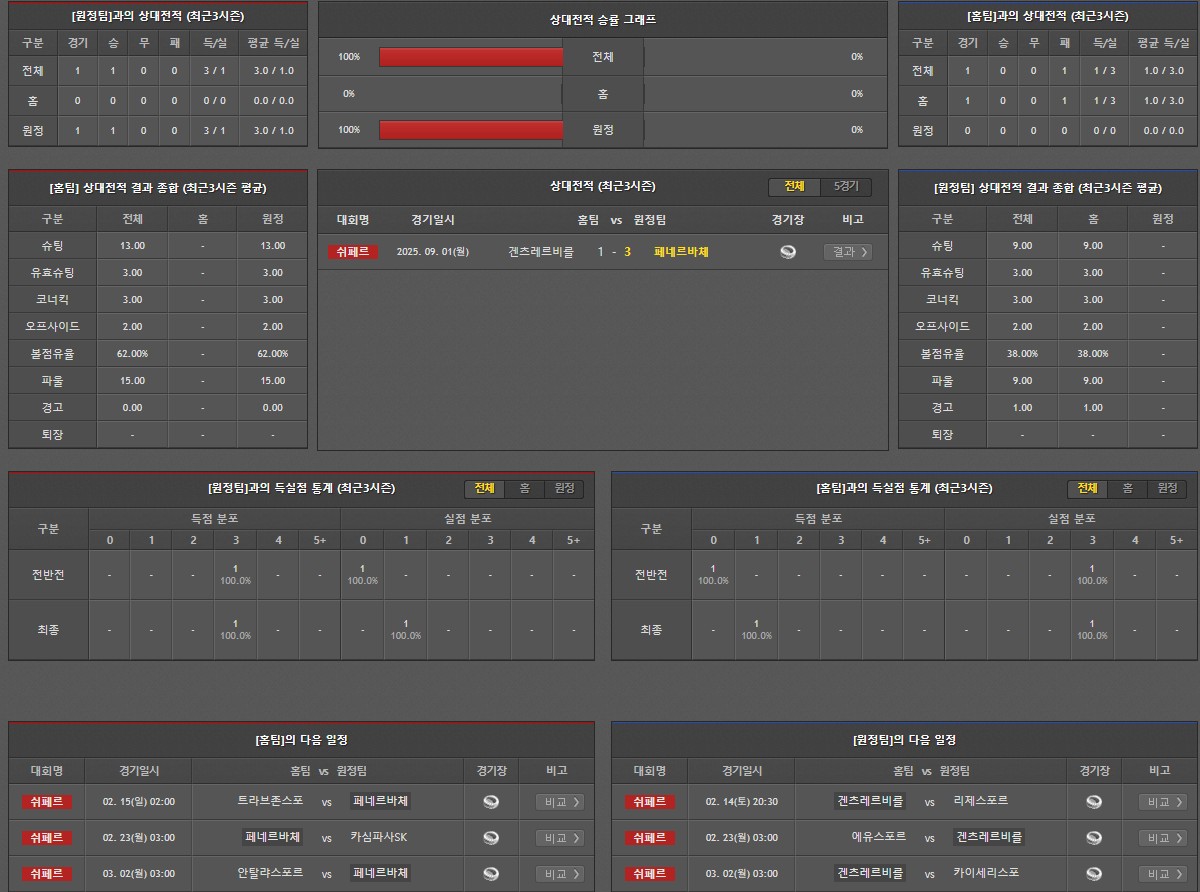Select 원정 in the [홈팀] goal stats panel
The image size is (1200, 892).
pos(1167,489)
